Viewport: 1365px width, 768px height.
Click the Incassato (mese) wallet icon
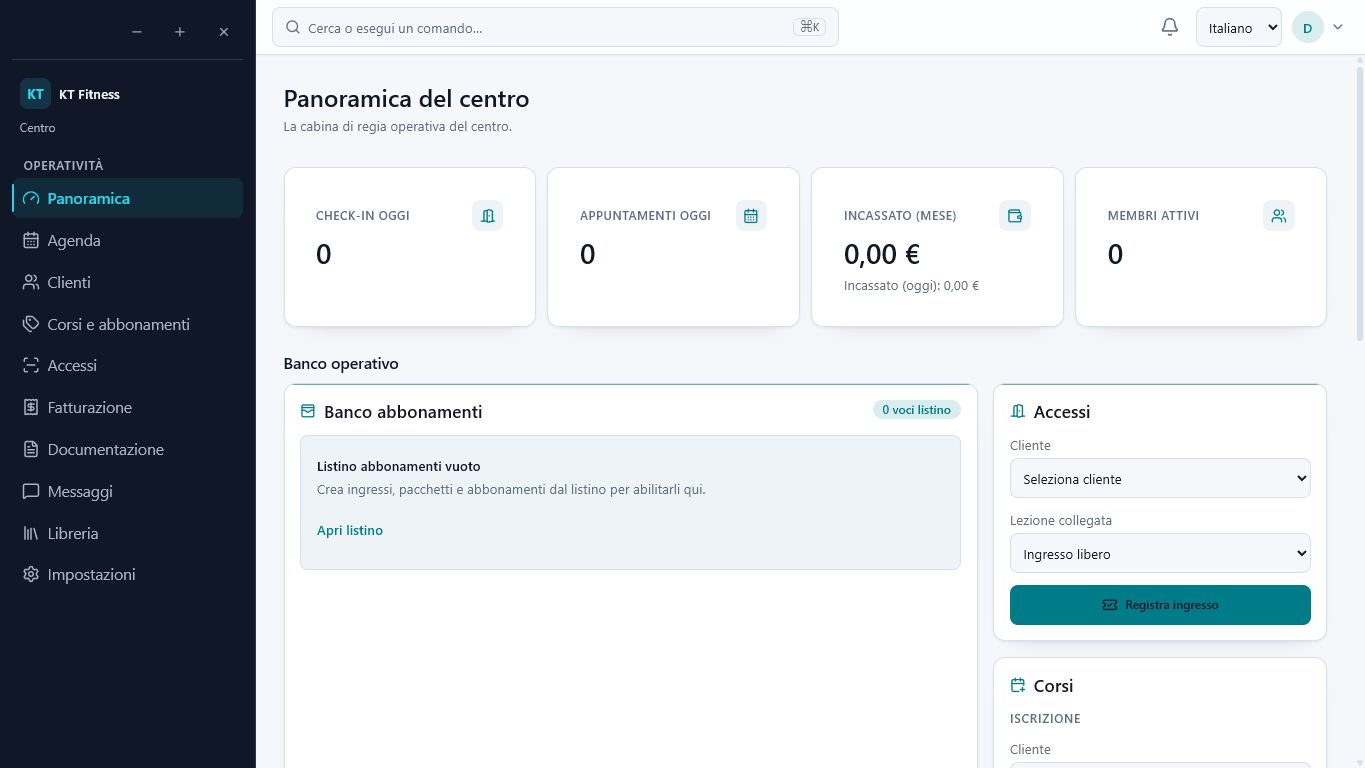click(x=1015, y=215)
